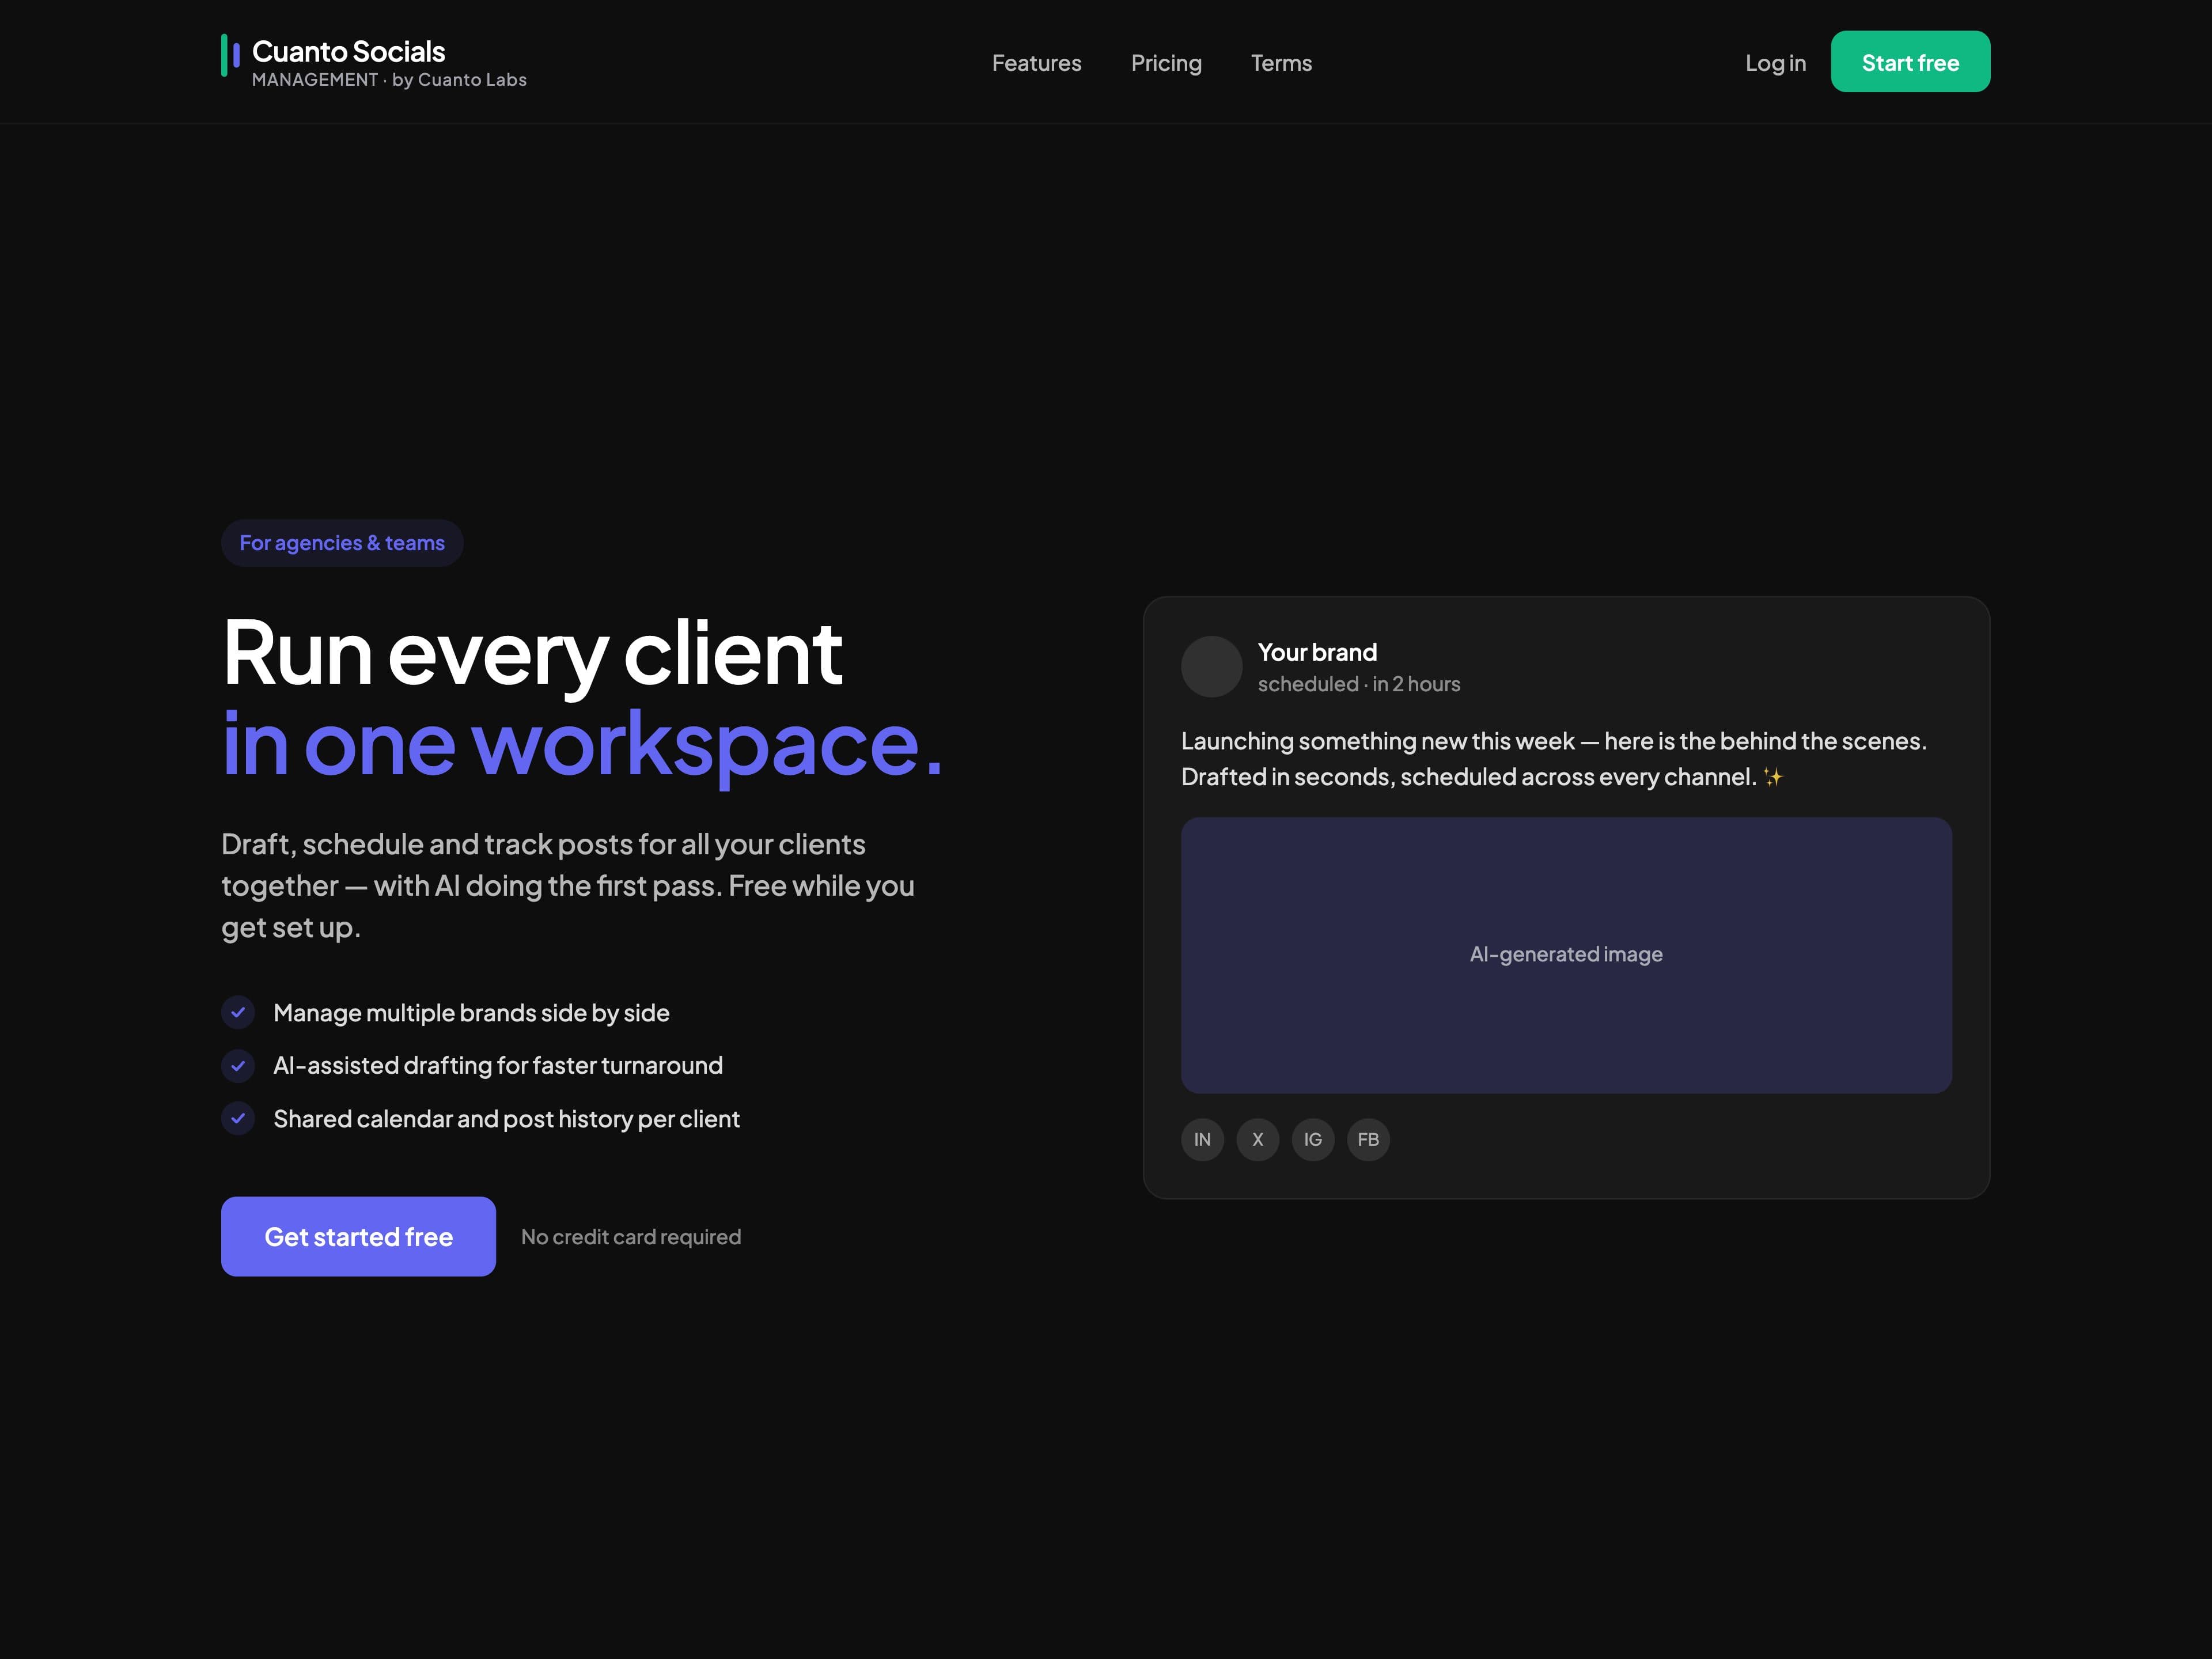Screen dimensions: 2212x1659
Task: Click the Get started free button
Action: (x=358, y=1236)
